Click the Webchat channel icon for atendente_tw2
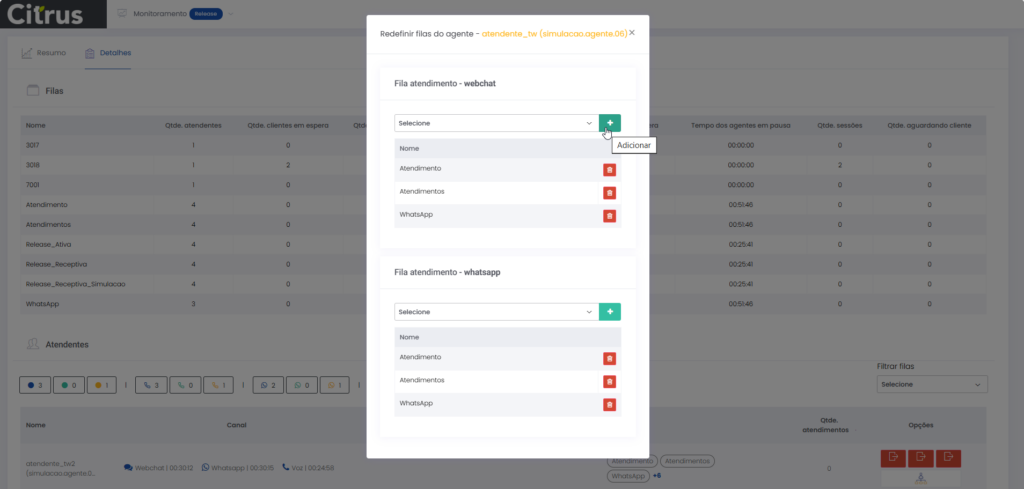Screen dimensions: 1024x489 click(x=129, y=467)
